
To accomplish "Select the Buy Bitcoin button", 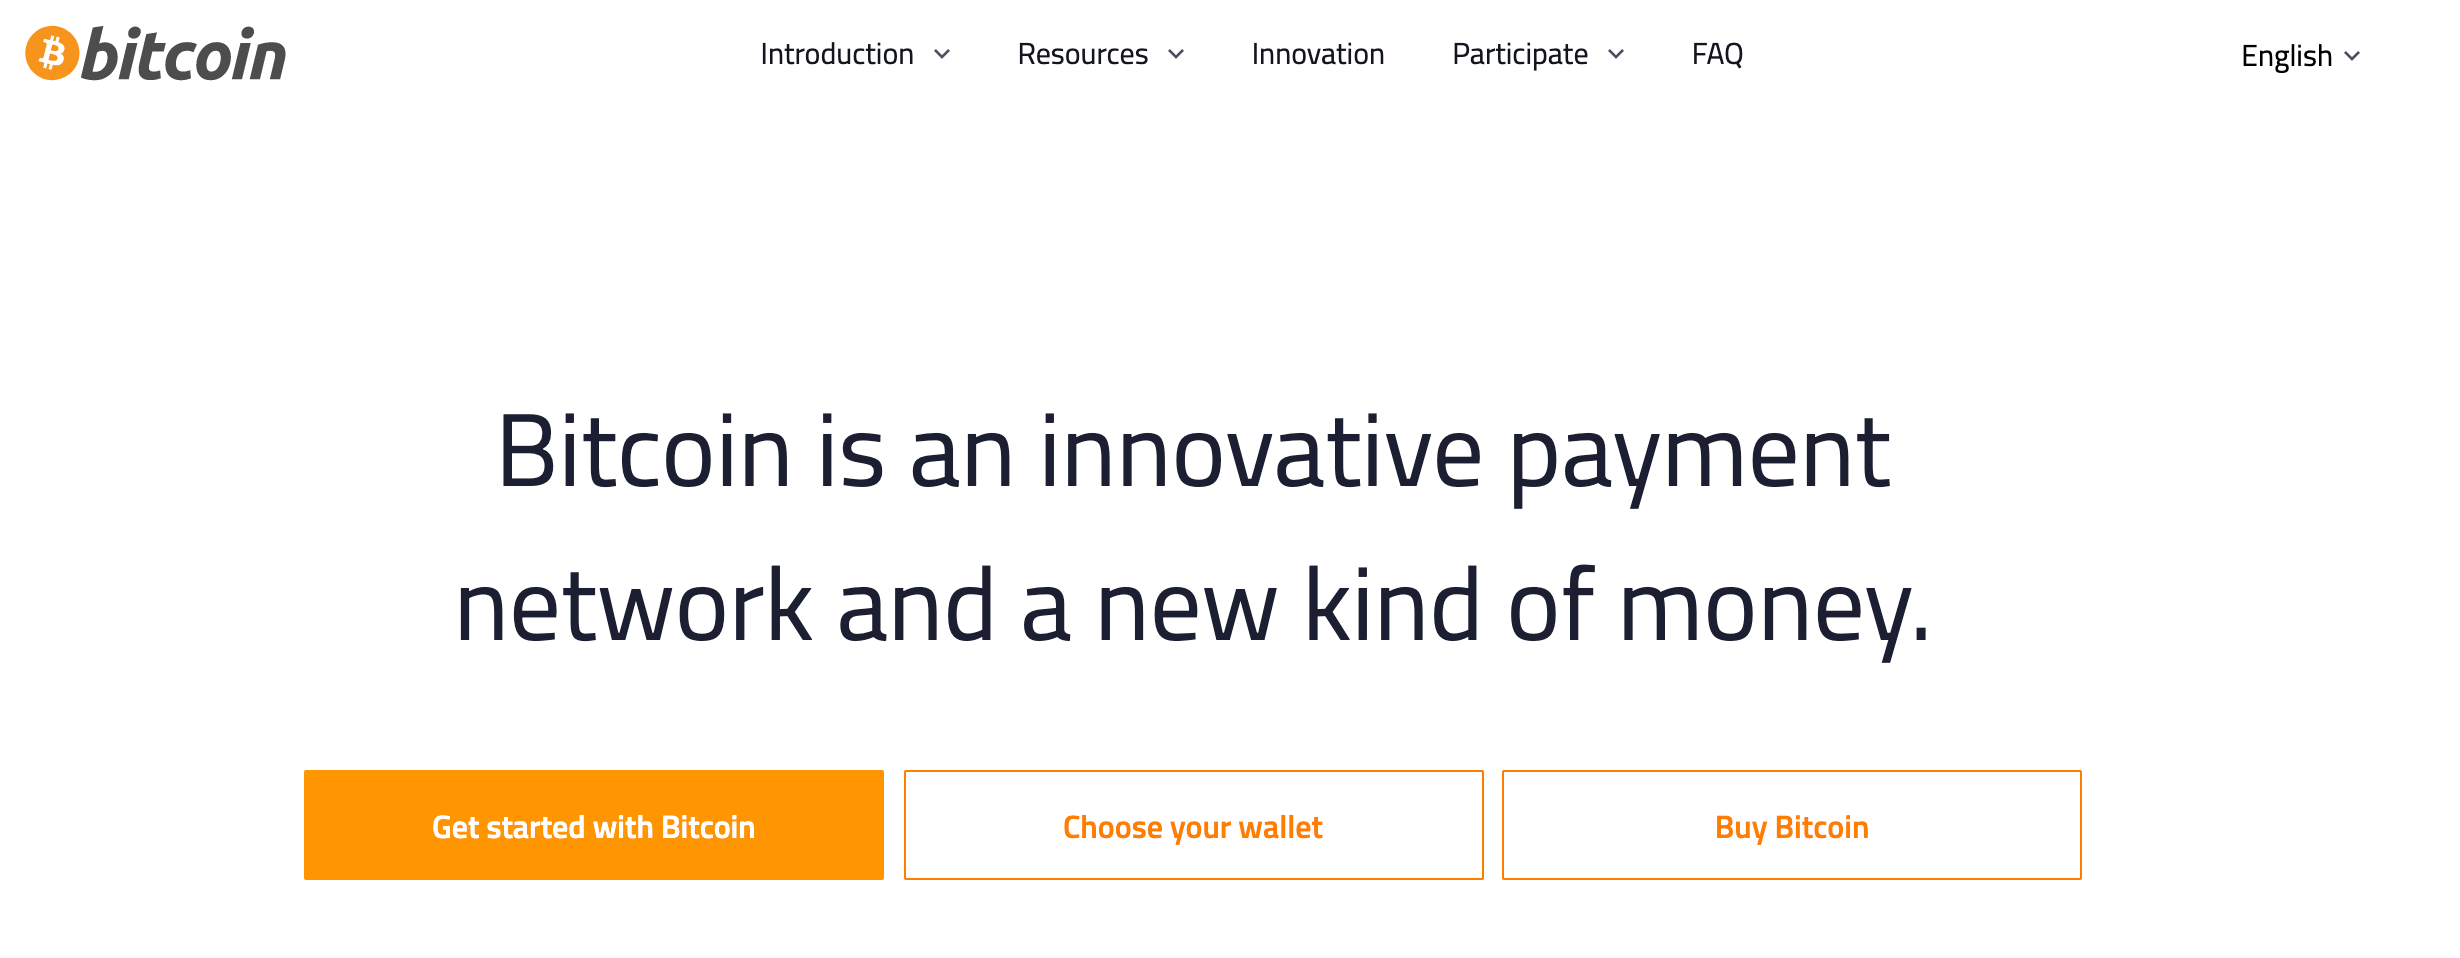I will click(x=1791, y=825).
